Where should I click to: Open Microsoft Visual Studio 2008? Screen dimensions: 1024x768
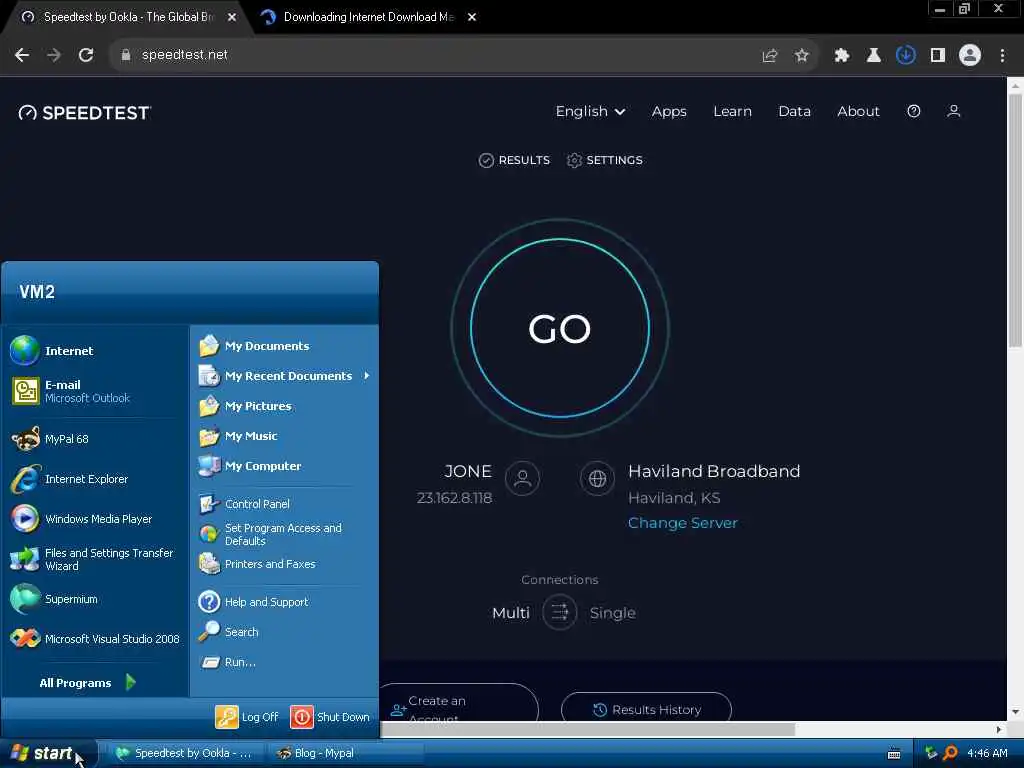95,639
